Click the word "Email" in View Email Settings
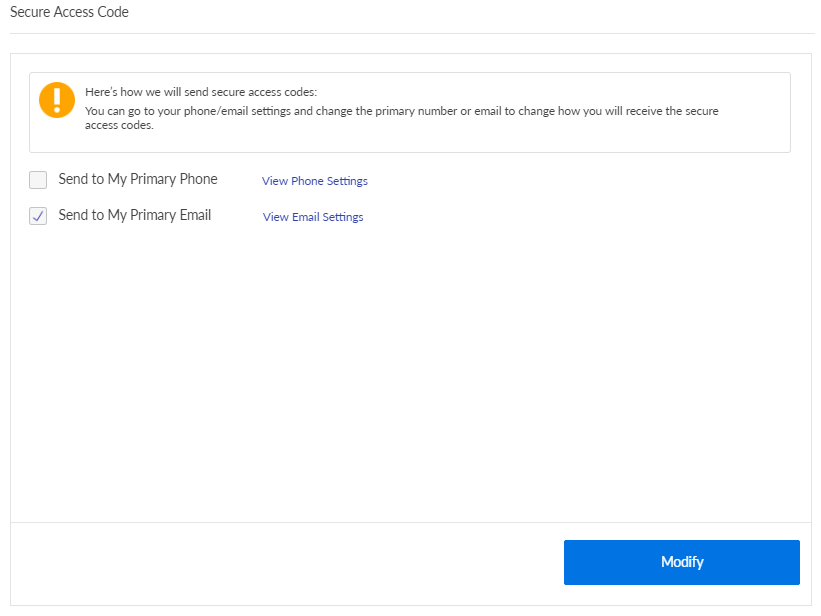821x616 pixels. point(306,217)
